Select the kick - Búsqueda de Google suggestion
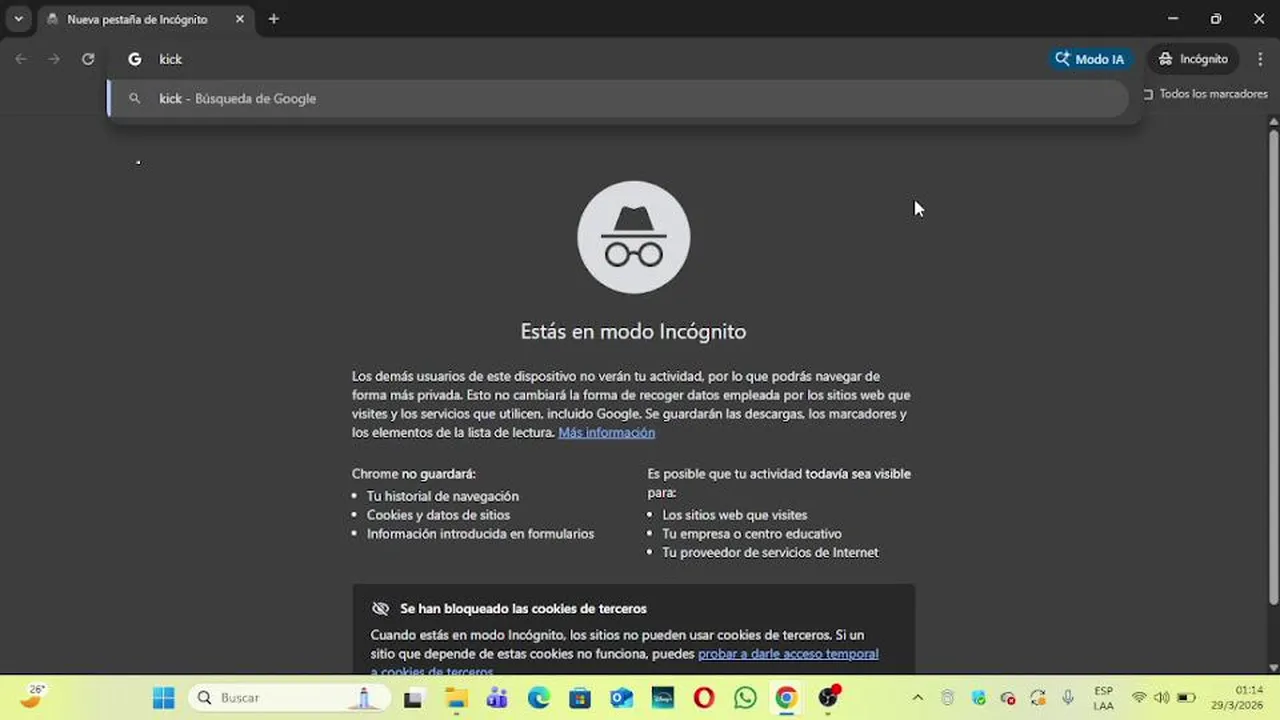 (618, 98)
